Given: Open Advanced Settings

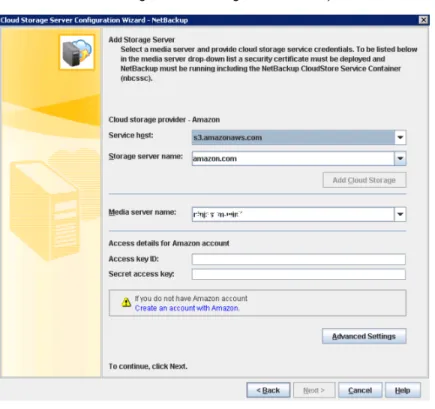Looking at the screenshot, I should pyautogui.click(x=364, y=336).
